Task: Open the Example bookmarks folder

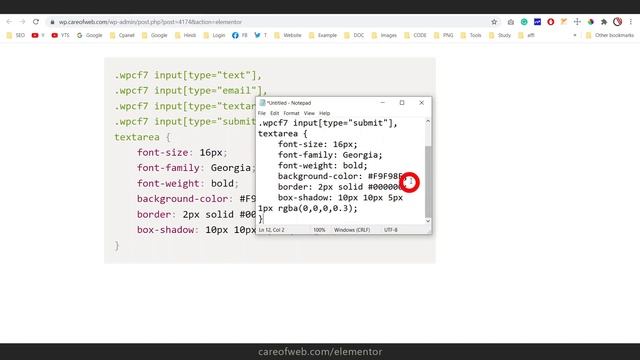Action: 323,36
